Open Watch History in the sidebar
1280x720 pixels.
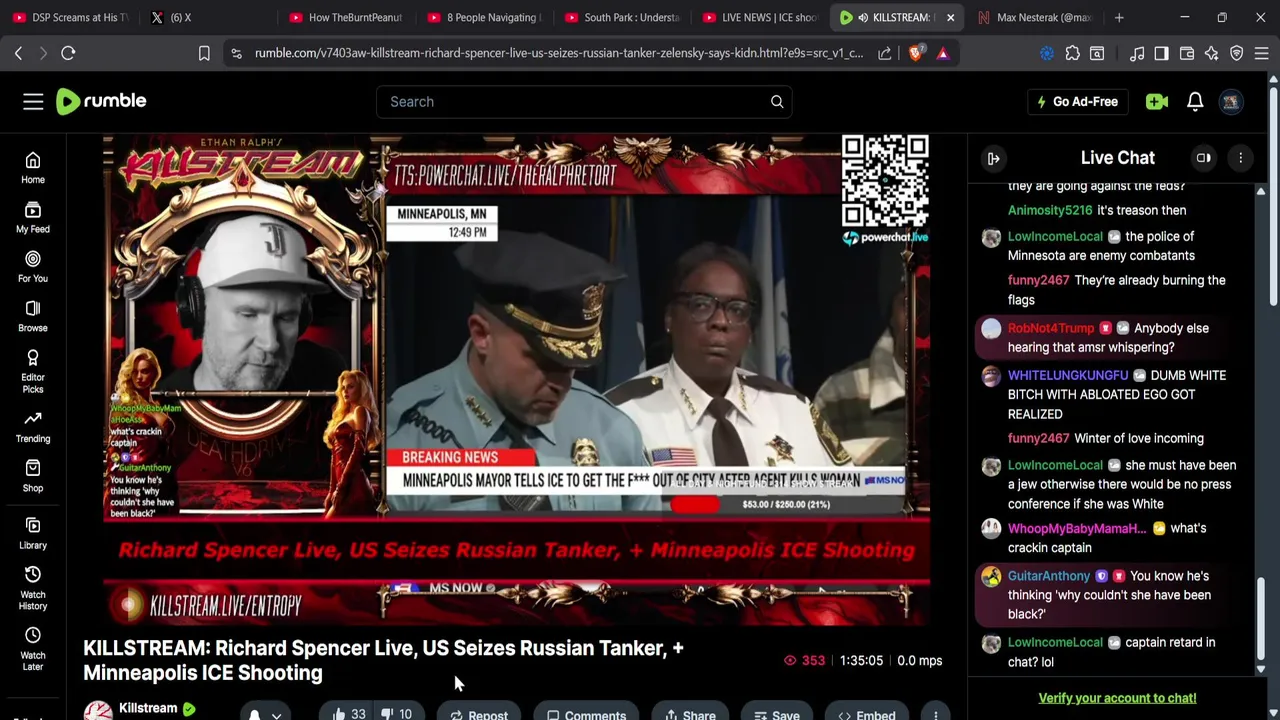click(x=33, y=589)
